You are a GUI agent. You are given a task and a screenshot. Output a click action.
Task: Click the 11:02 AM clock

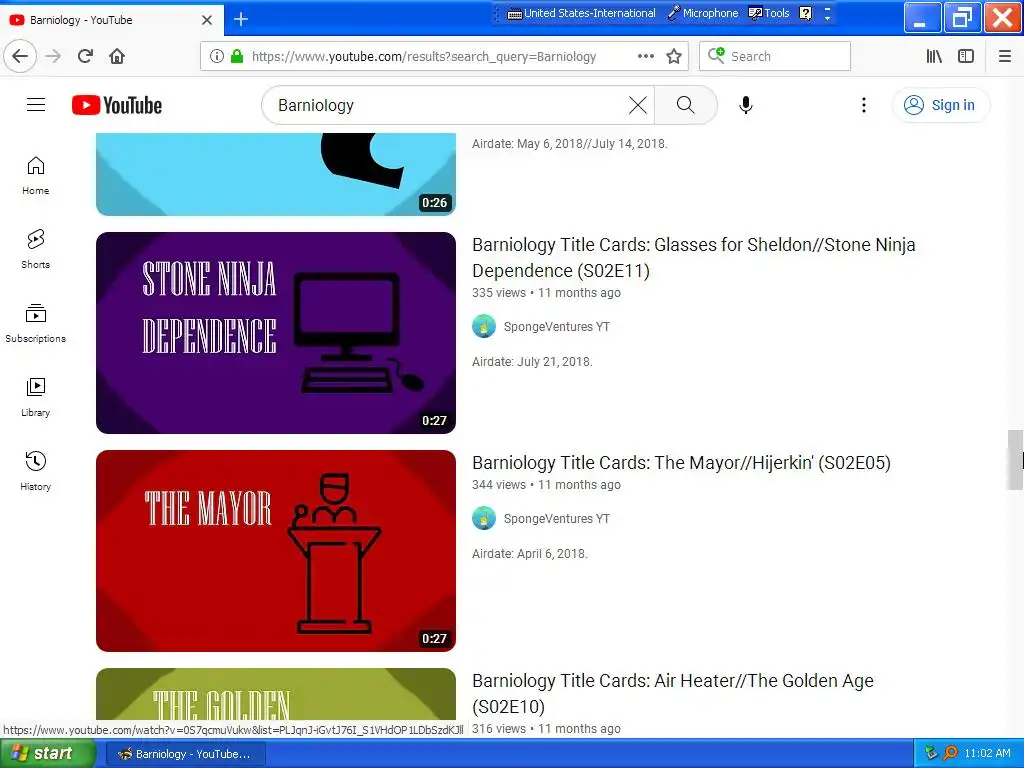987,754
